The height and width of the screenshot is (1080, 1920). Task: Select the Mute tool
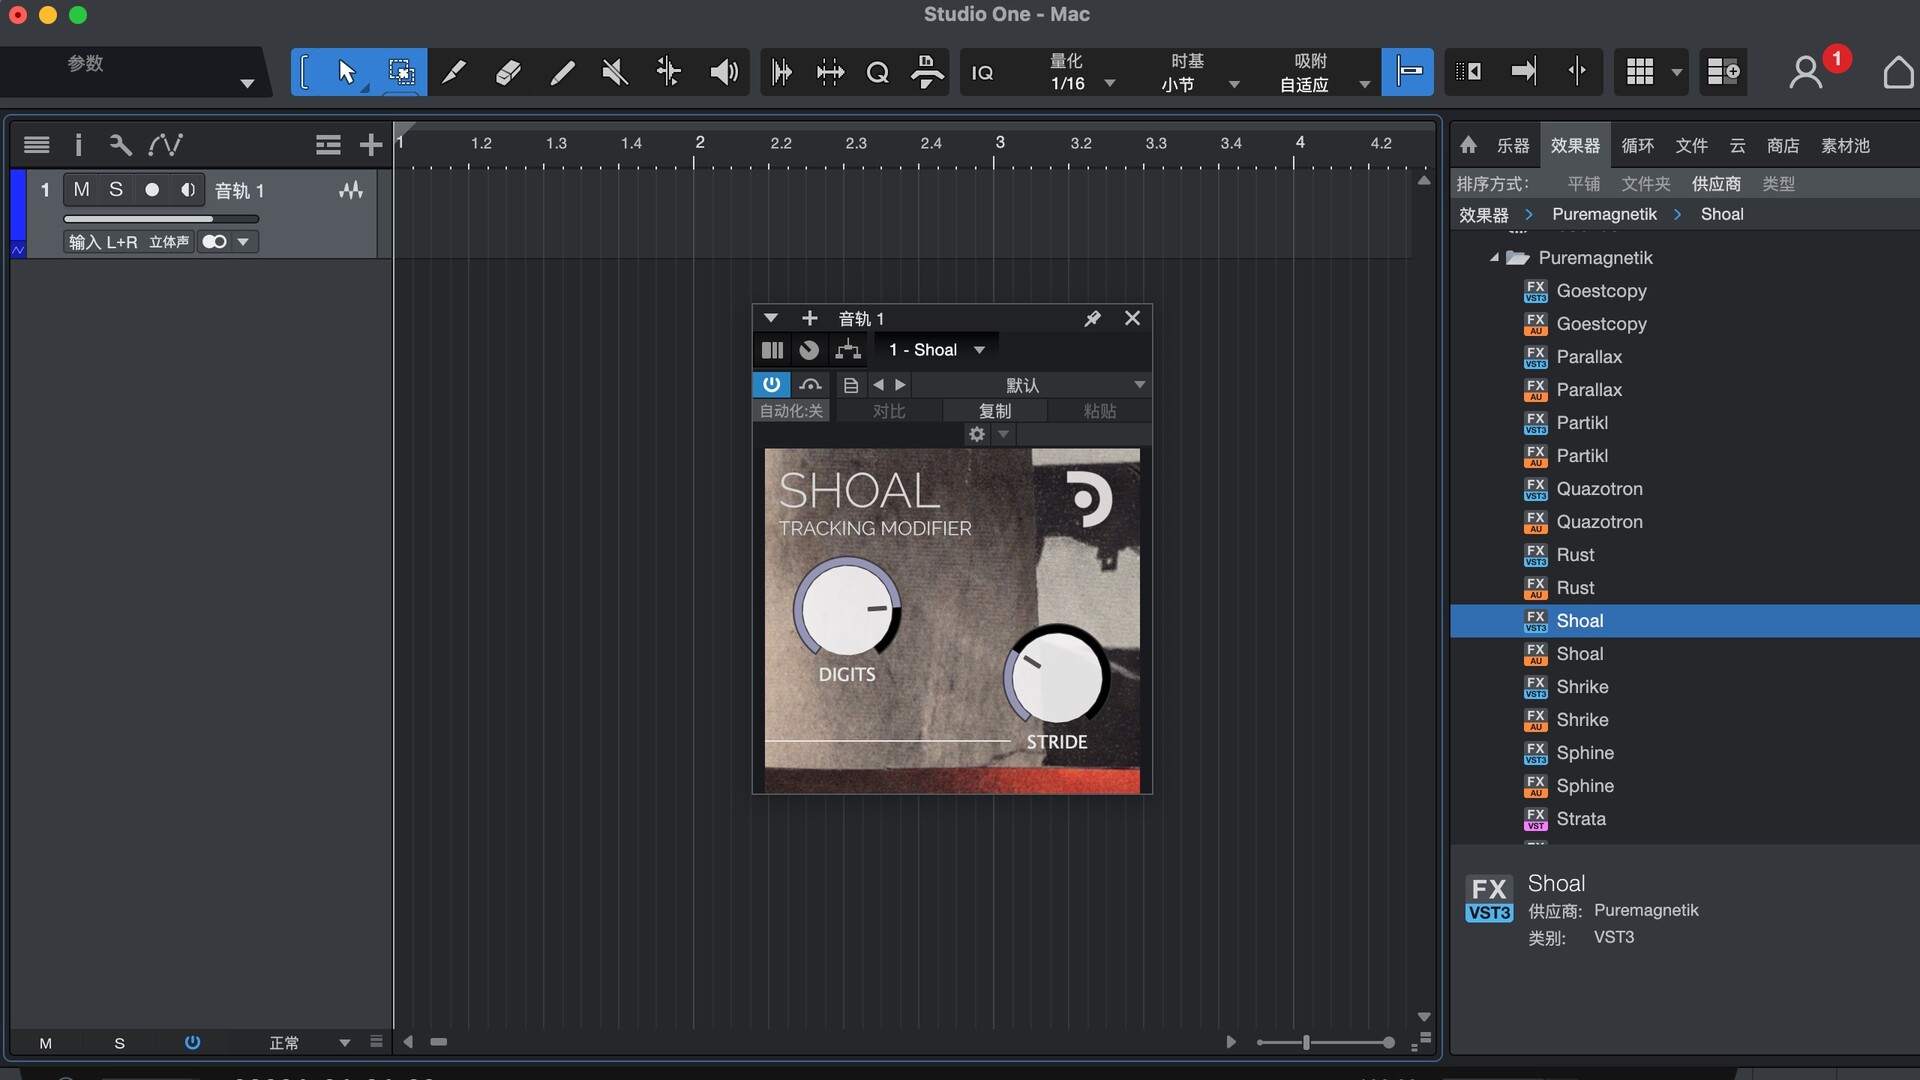[x=615, y=72]
